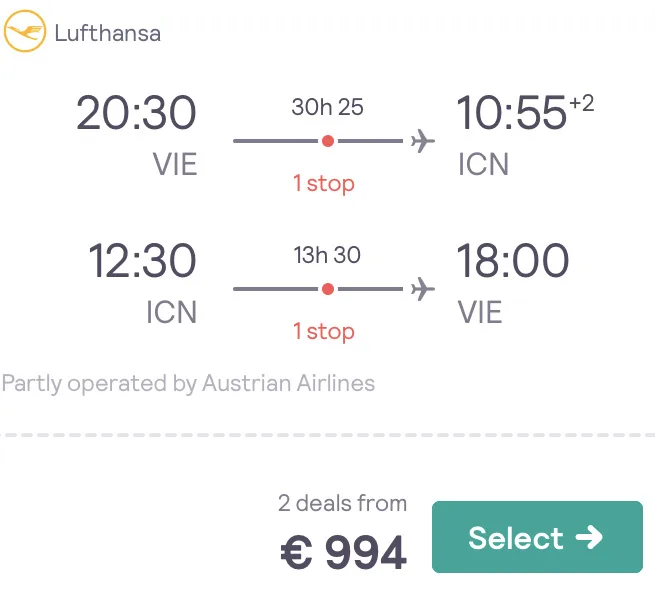The width and height of the screenshot is (655, 603).
Task: Click the outbound '1 stop' label
Action: [x=324, y=183]
